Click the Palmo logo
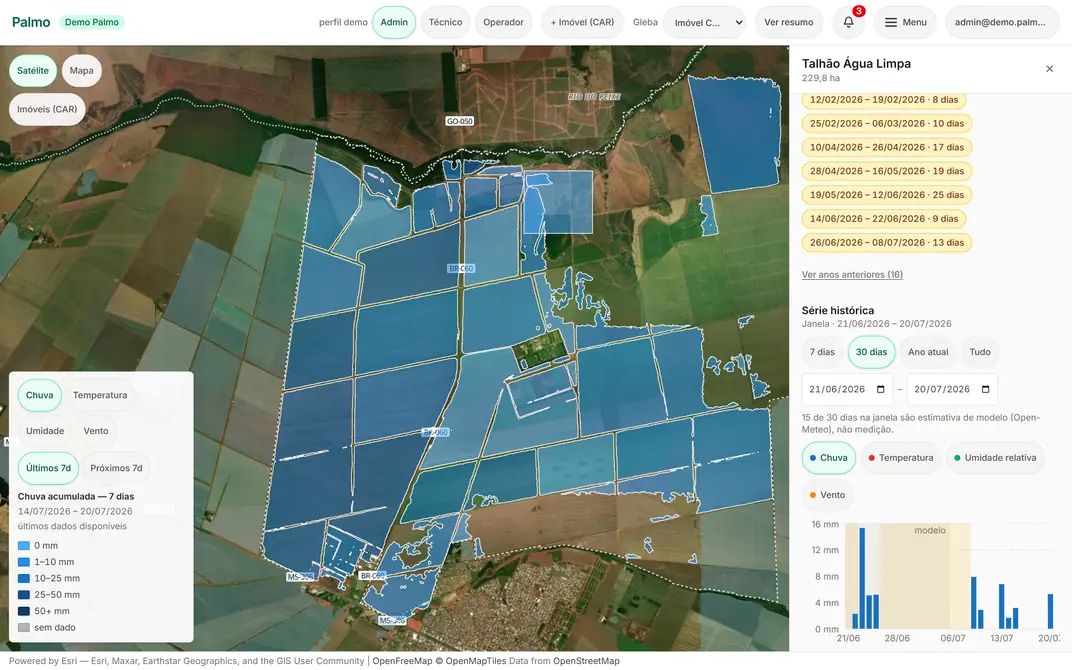This screenshot has height=670, width=1072. (x=31, y=22)
